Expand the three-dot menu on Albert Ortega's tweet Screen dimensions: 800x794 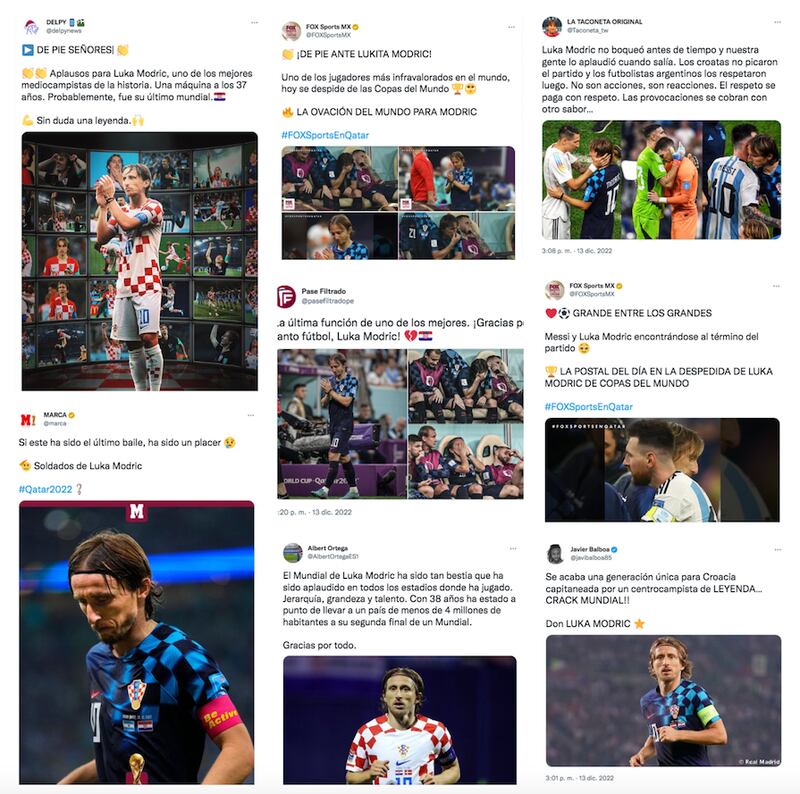tap(513, 549)
